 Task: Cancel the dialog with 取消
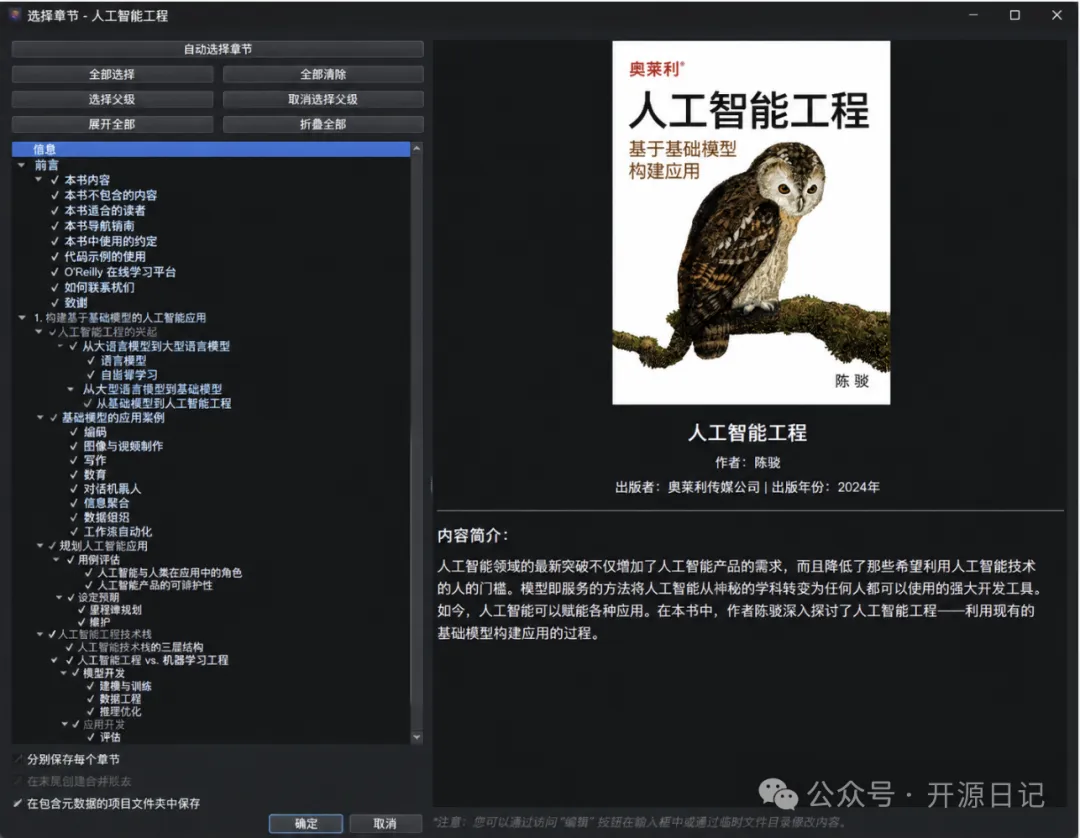385,823
